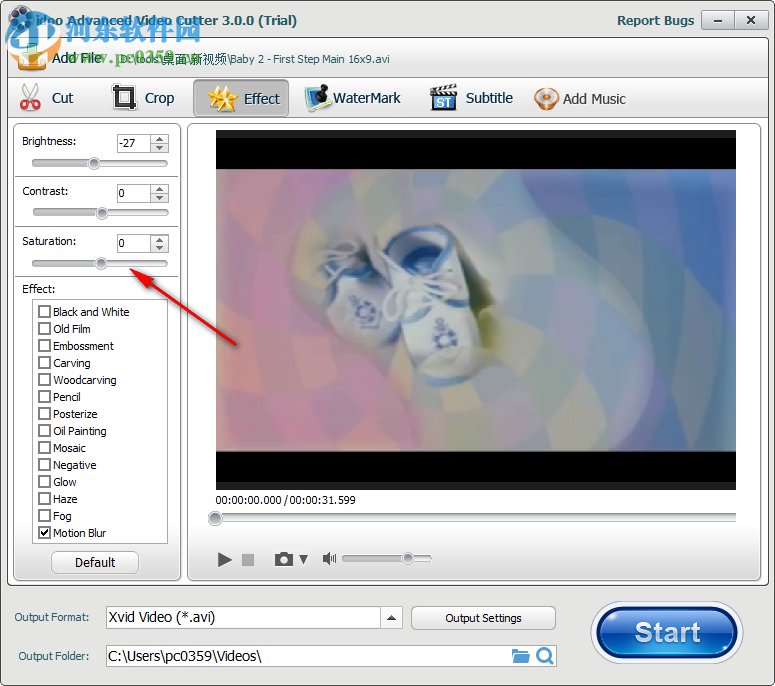Browse output folder with folder icon
Screen dimensions: 775x686
click(520, 656)
